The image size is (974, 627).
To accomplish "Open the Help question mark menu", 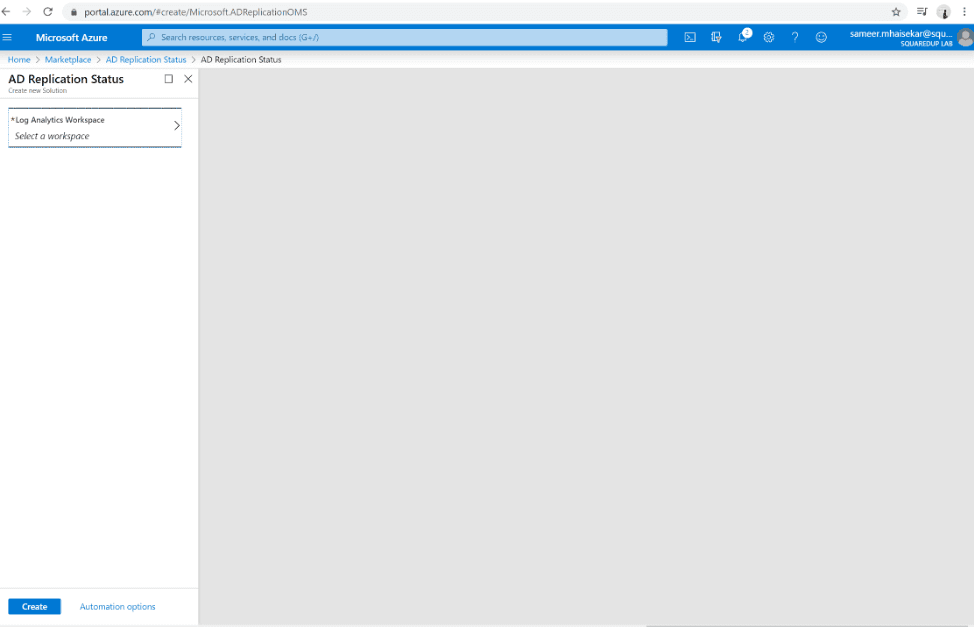I will pyautogui.click(x=795, y=37).
